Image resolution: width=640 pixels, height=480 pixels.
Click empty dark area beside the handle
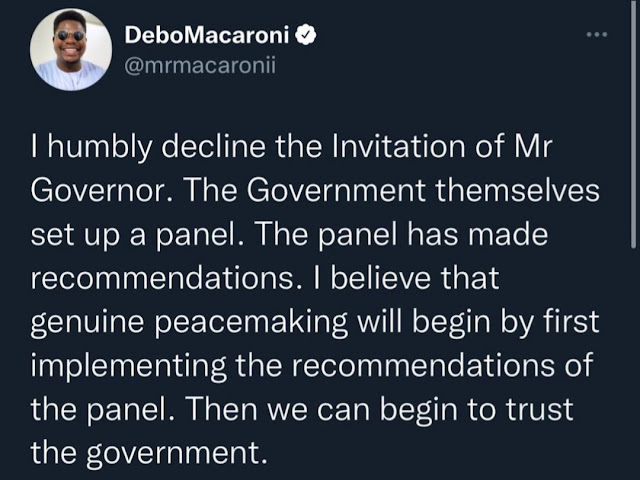point(429,65)
